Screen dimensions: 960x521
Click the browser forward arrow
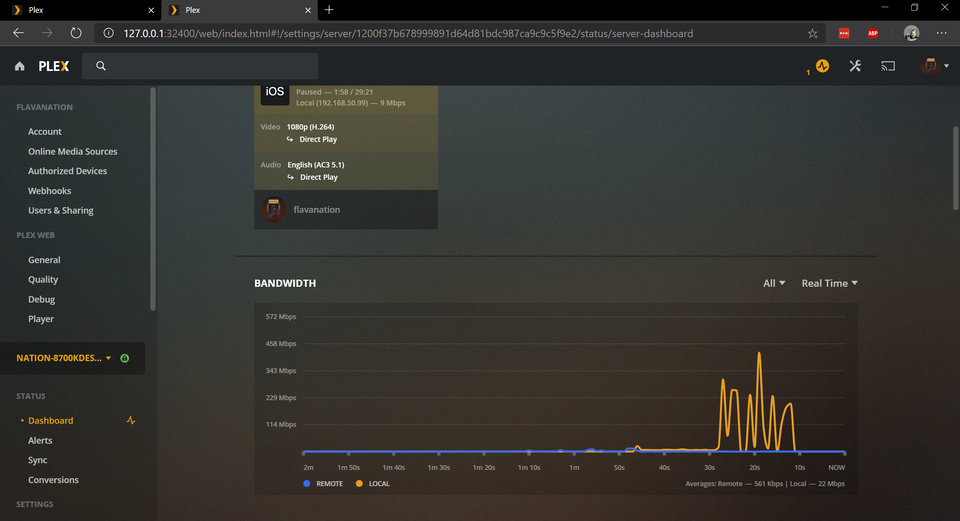pos(47,33)
